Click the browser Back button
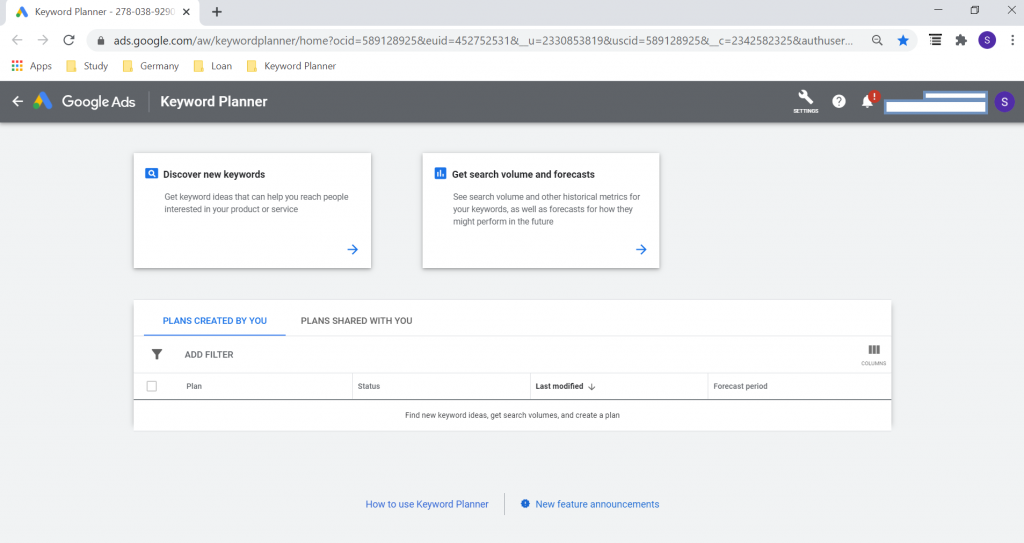 point(17,40)
